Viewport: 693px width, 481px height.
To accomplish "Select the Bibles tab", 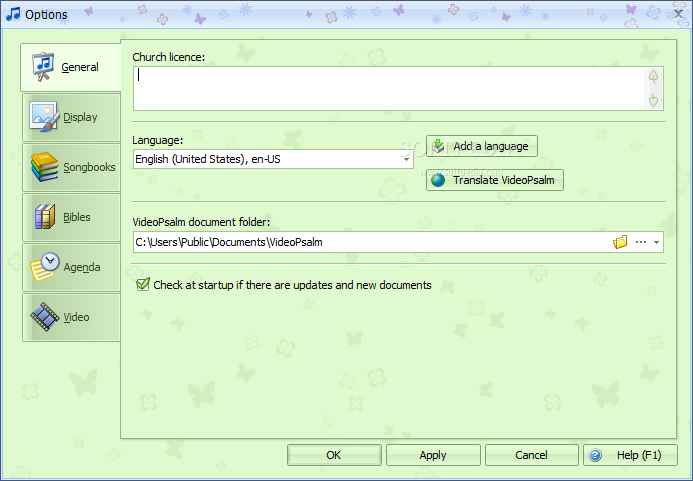I will tap(71, 217).
